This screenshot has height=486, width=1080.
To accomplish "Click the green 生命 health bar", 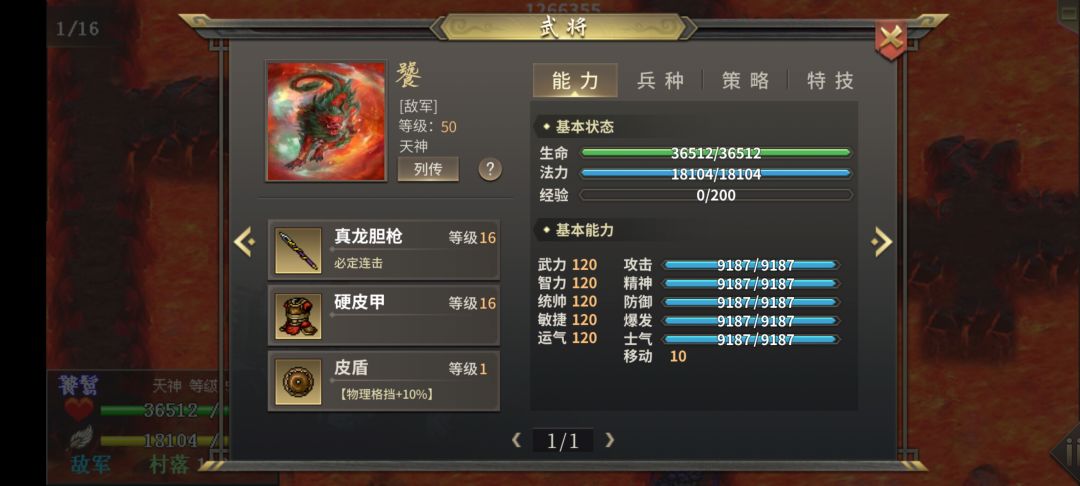I will coord(716,153).
